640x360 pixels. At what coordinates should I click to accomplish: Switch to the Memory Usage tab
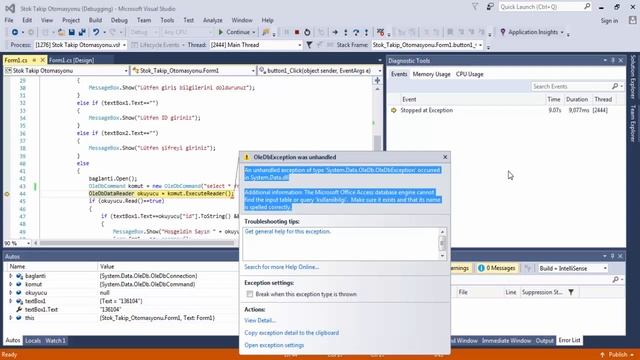click(x=431, y=74)
